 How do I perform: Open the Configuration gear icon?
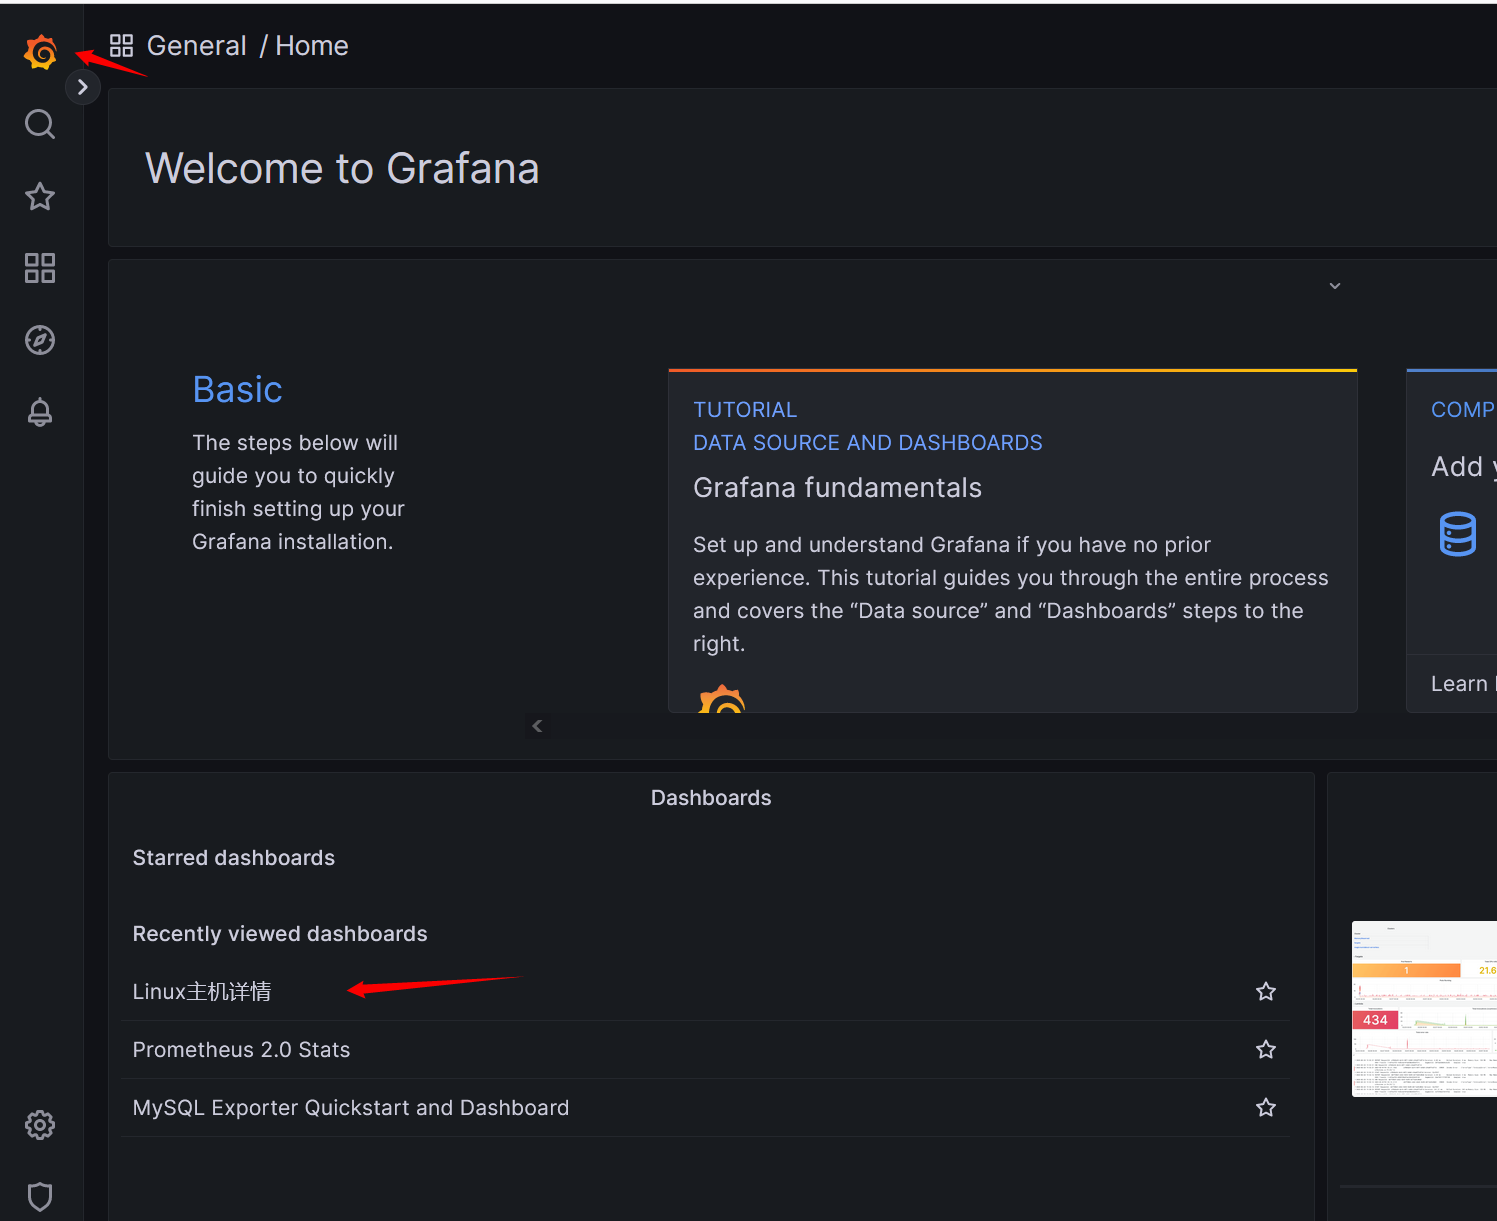[x=40, y=1125]
